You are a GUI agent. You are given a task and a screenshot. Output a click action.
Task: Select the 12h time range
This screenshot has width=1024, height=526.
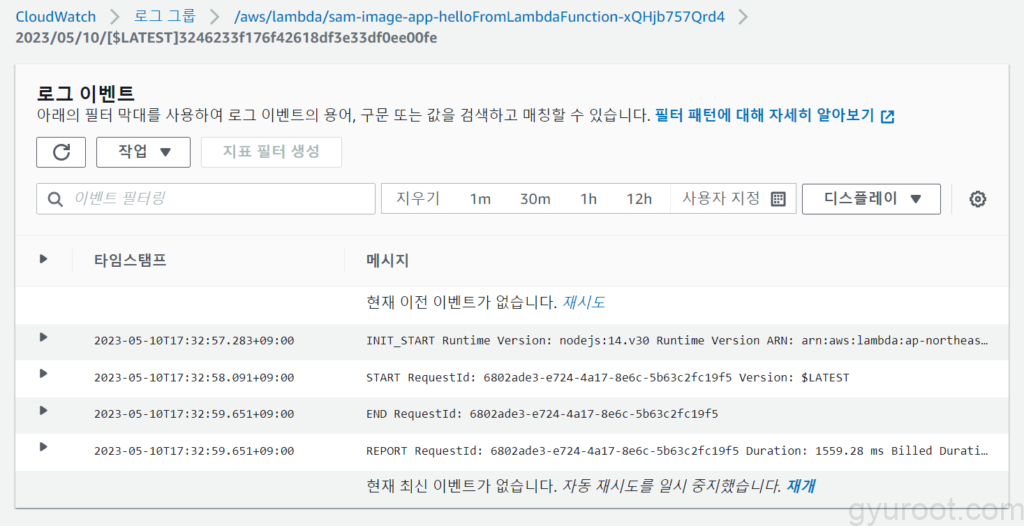[x=639, y=199]
